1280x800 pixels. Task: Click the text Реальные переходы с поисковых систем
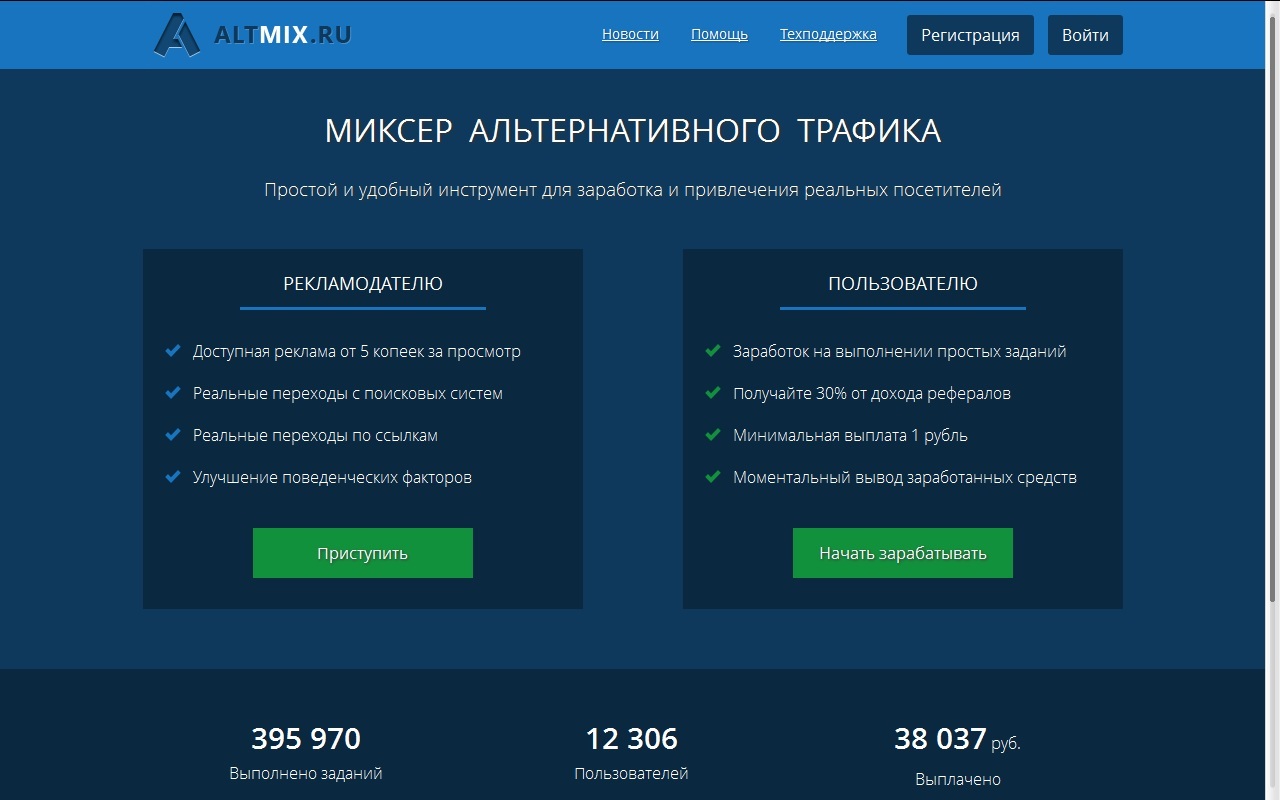pos(348,394)
